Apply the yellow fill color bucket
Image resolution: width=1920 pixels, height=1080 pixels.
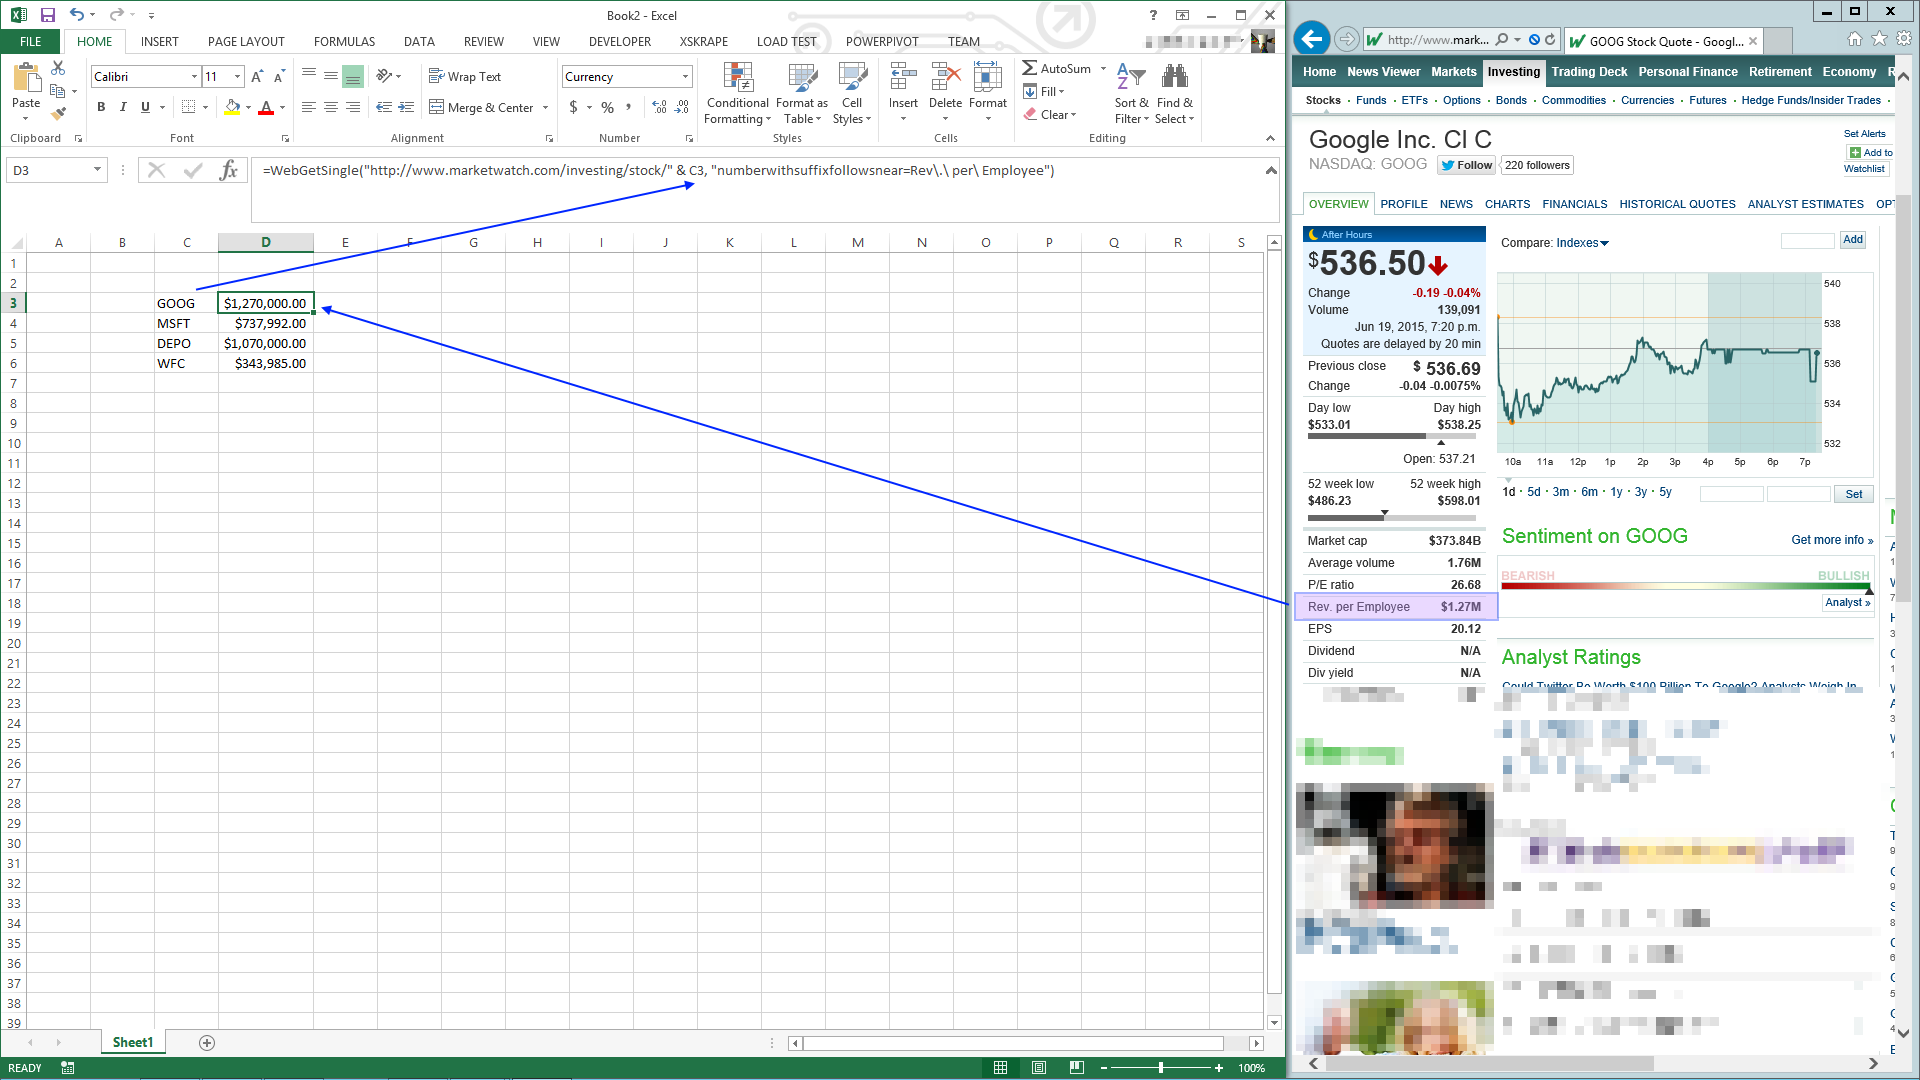coord(232,107)
